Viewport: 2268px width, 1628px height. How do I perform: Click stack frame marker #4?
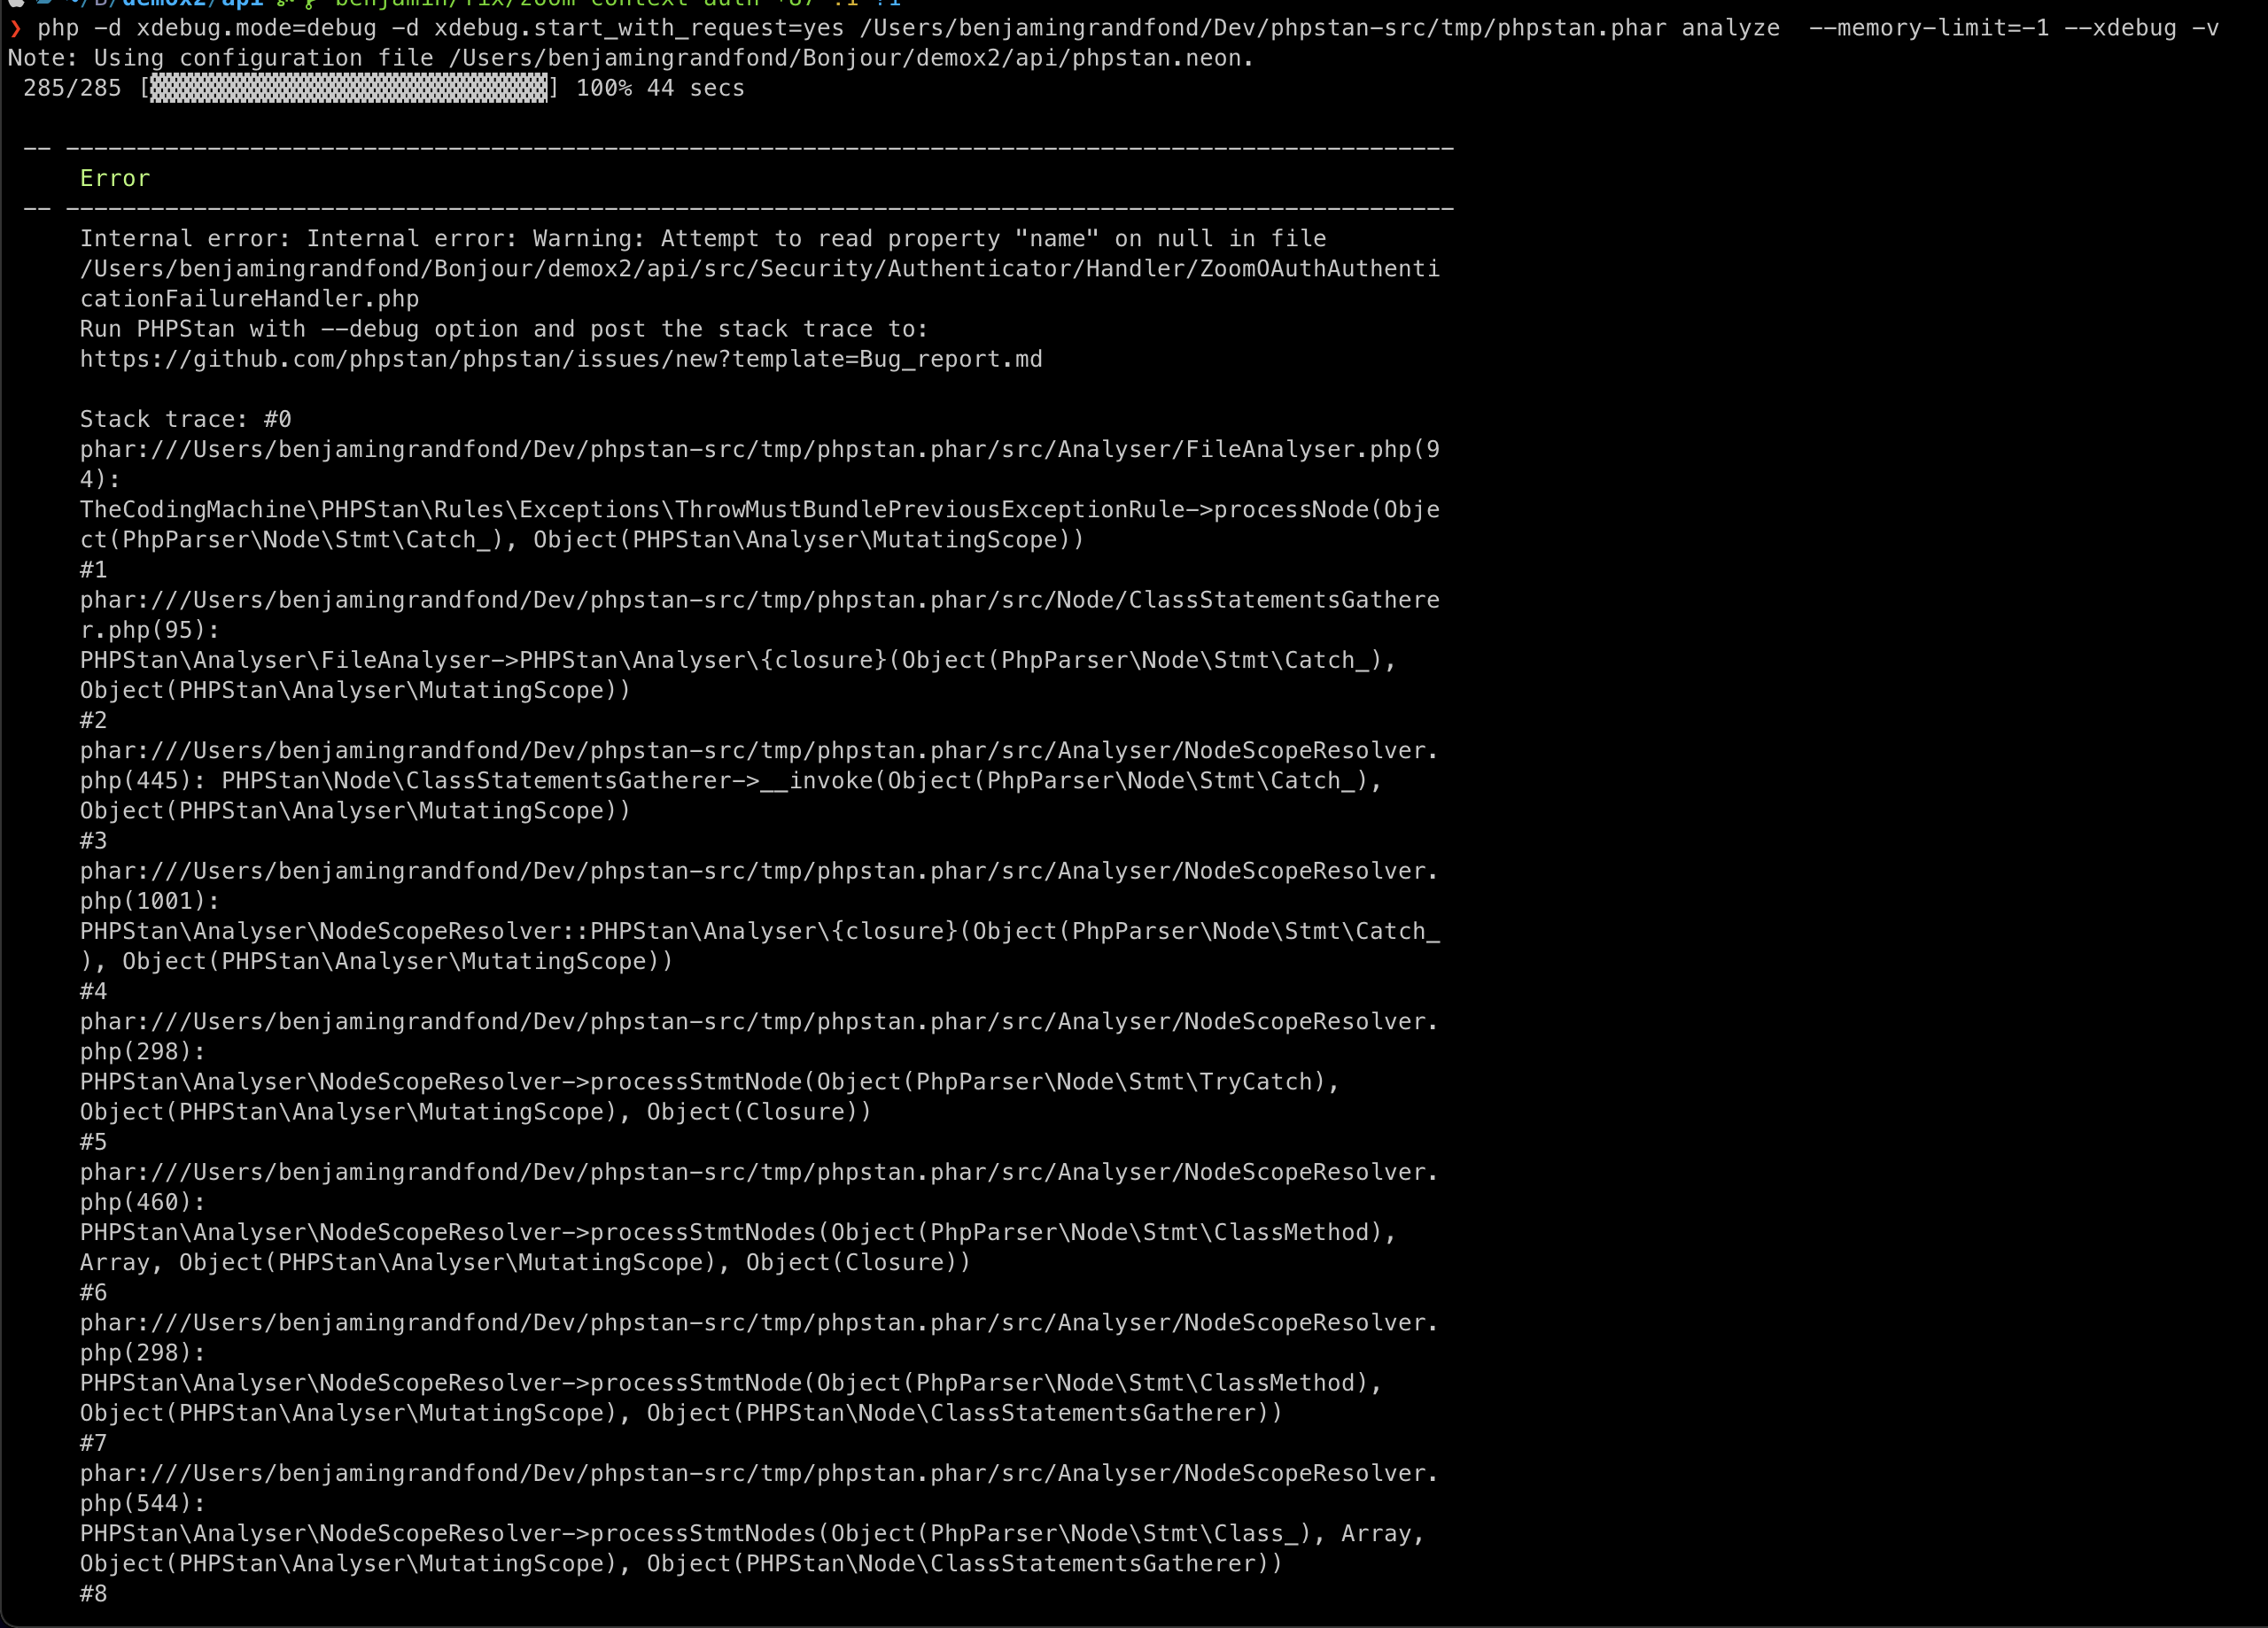coord(93,991)
